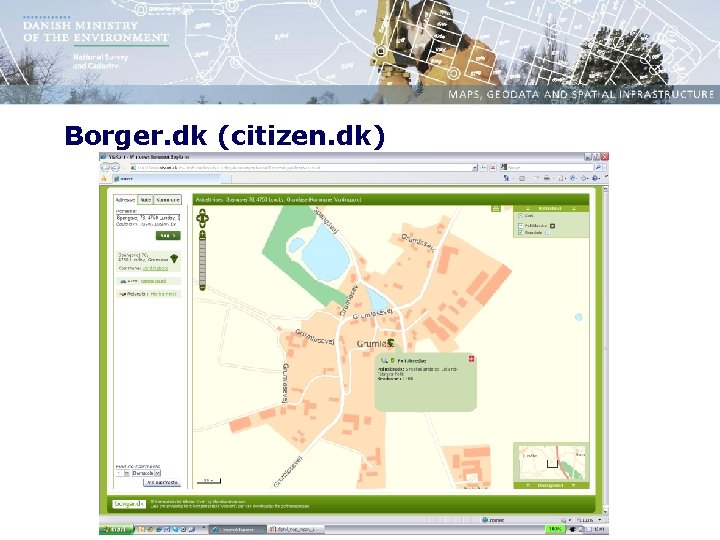
Task: Click the browser forward button
Action: point(115,168)
